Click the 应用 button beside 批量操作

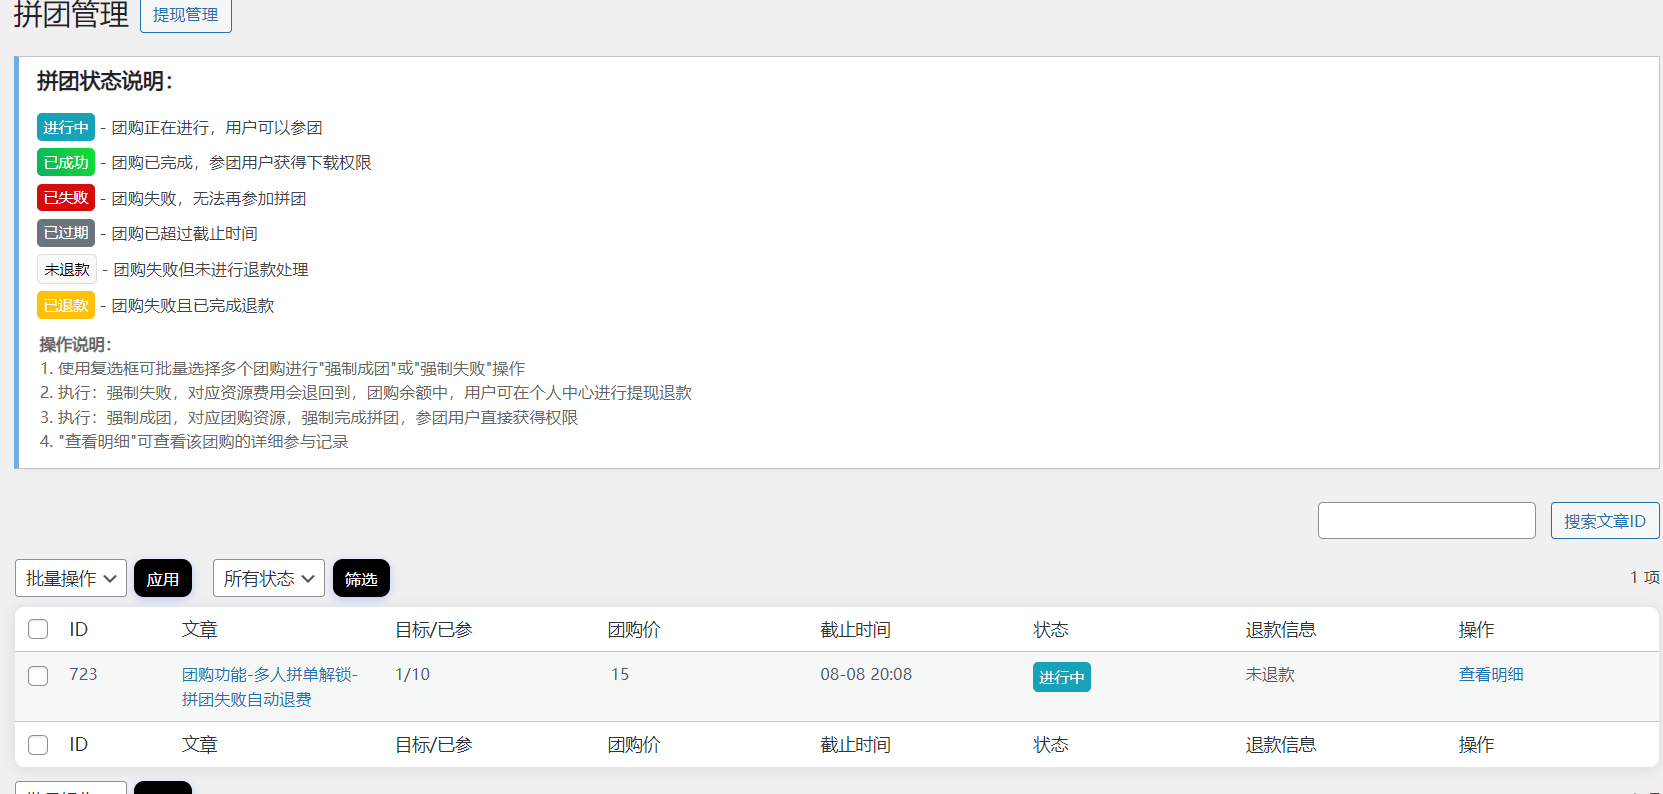[x=163, y=578]
